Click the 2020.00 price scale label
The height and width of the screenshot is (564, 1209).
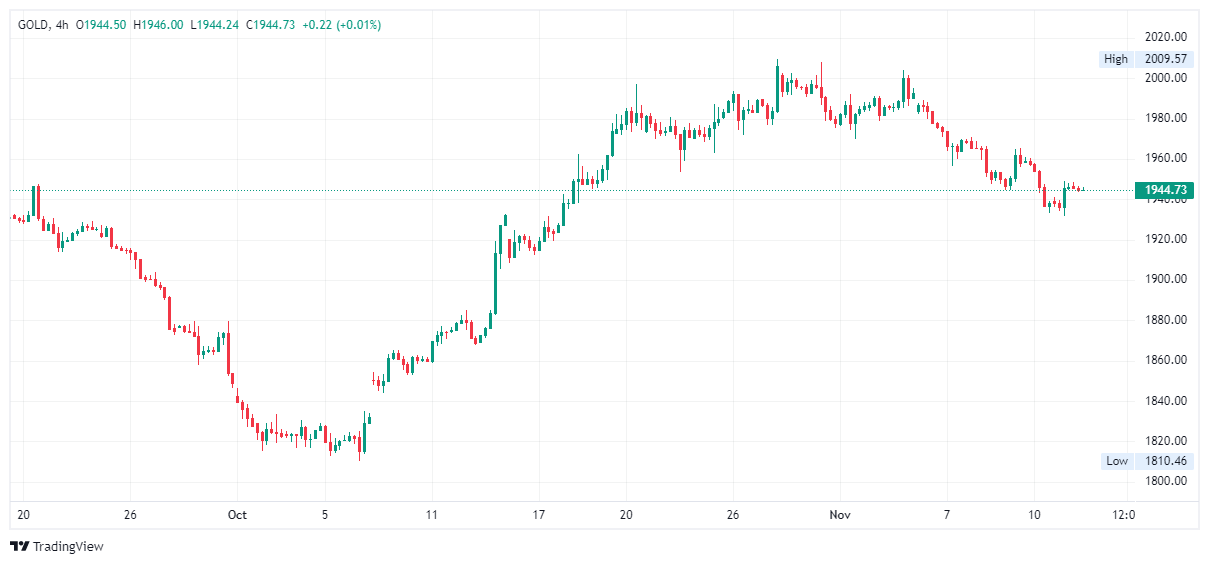[x=1166, y=37]
